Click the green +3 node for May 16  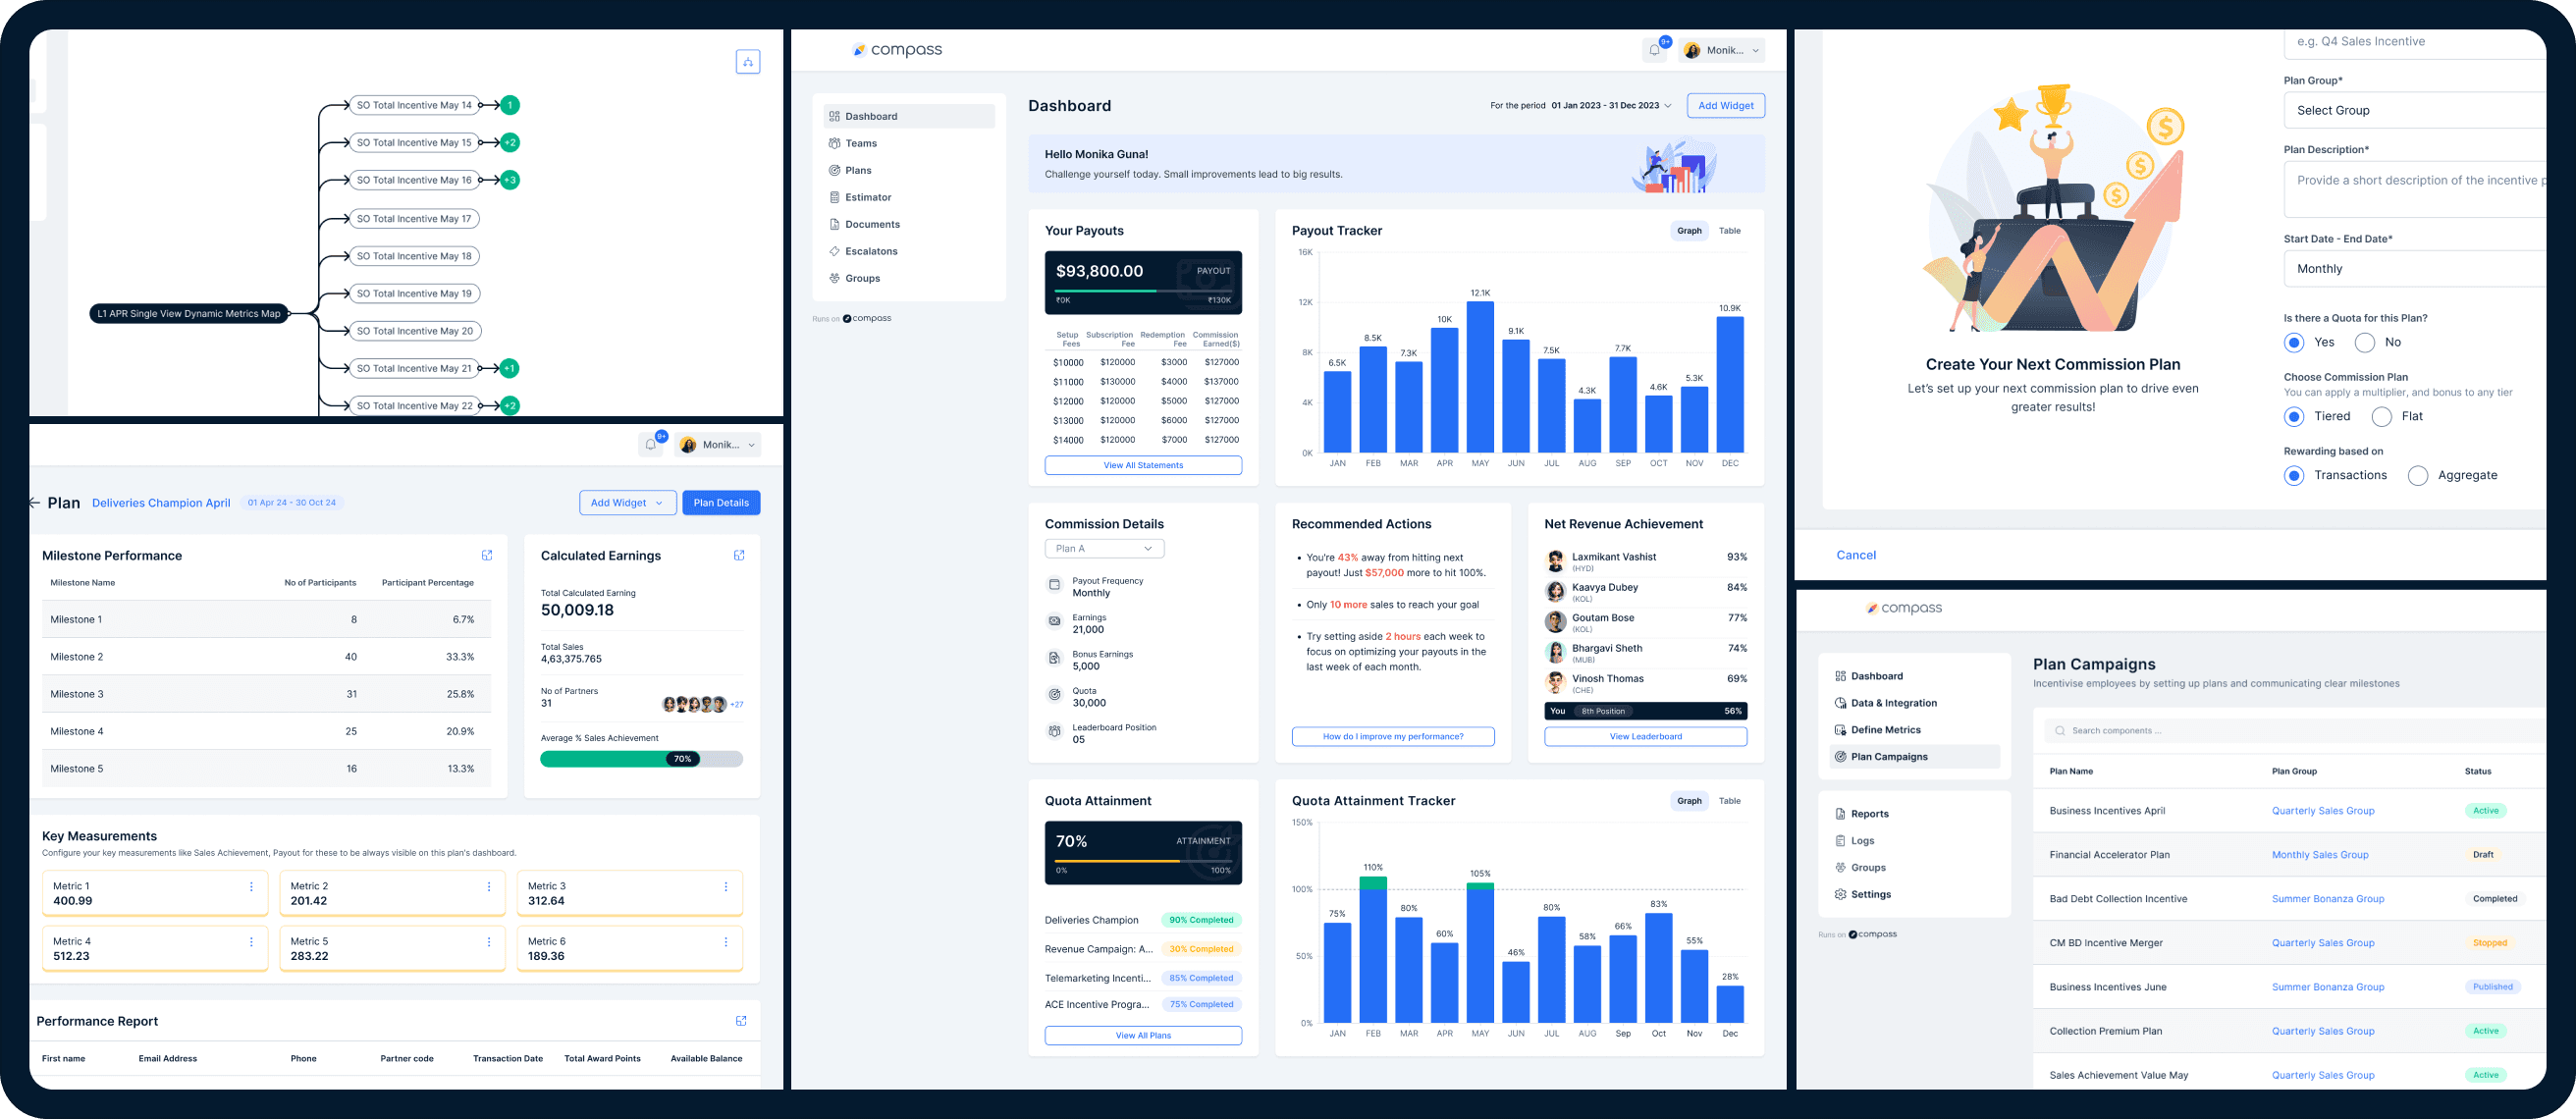(x=510, y=180)
